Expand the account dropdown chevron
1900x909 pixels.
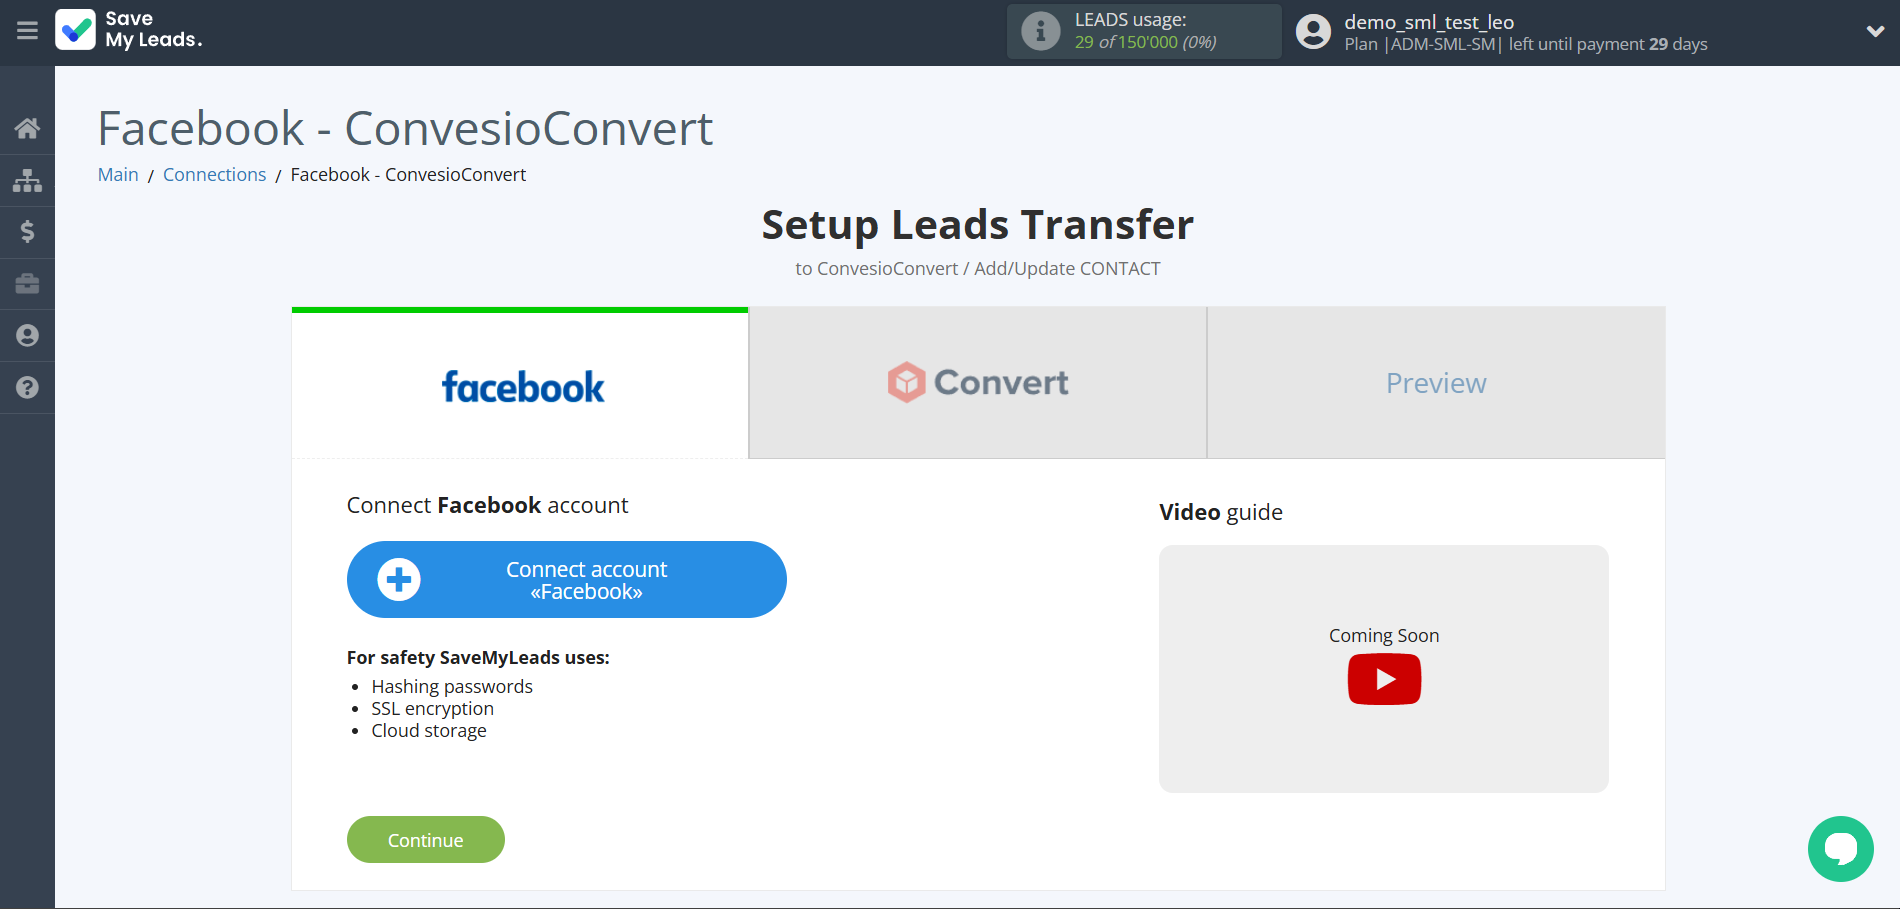(x=1875, y=31)
